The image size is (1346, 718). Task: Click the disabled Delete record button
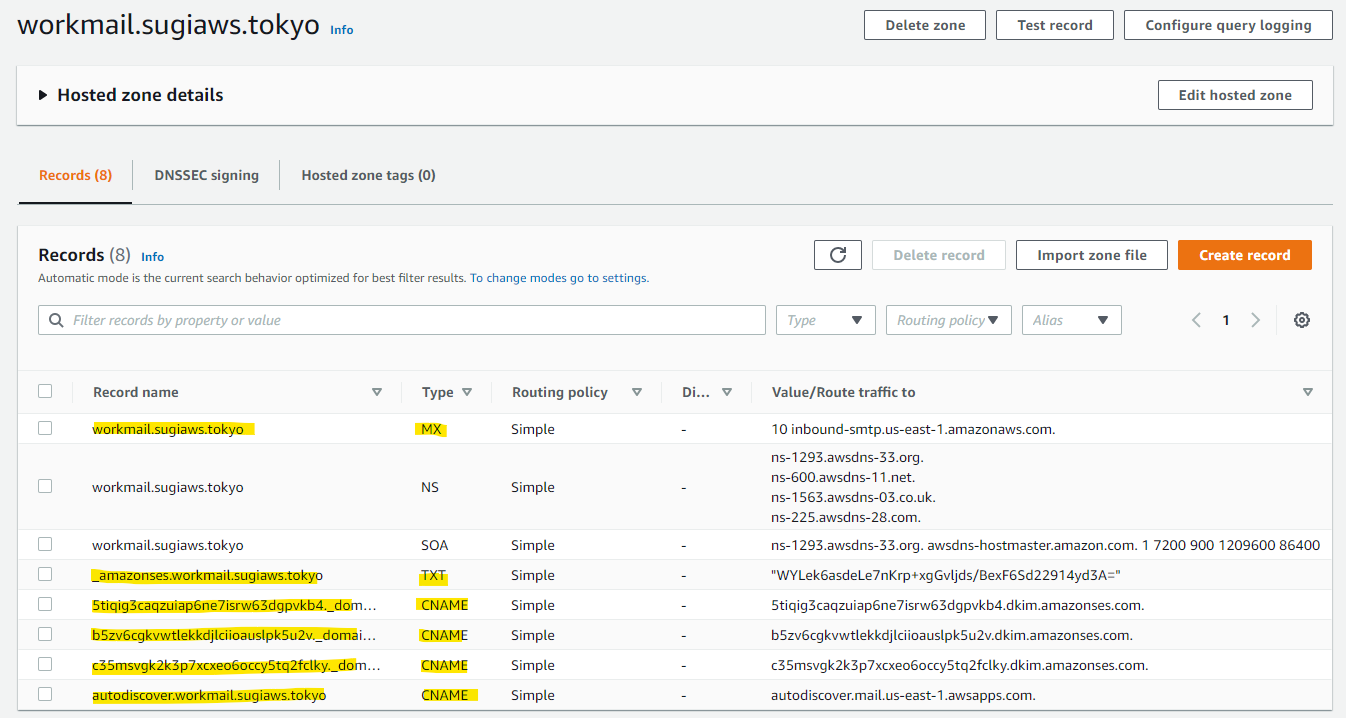coord(939,255)
